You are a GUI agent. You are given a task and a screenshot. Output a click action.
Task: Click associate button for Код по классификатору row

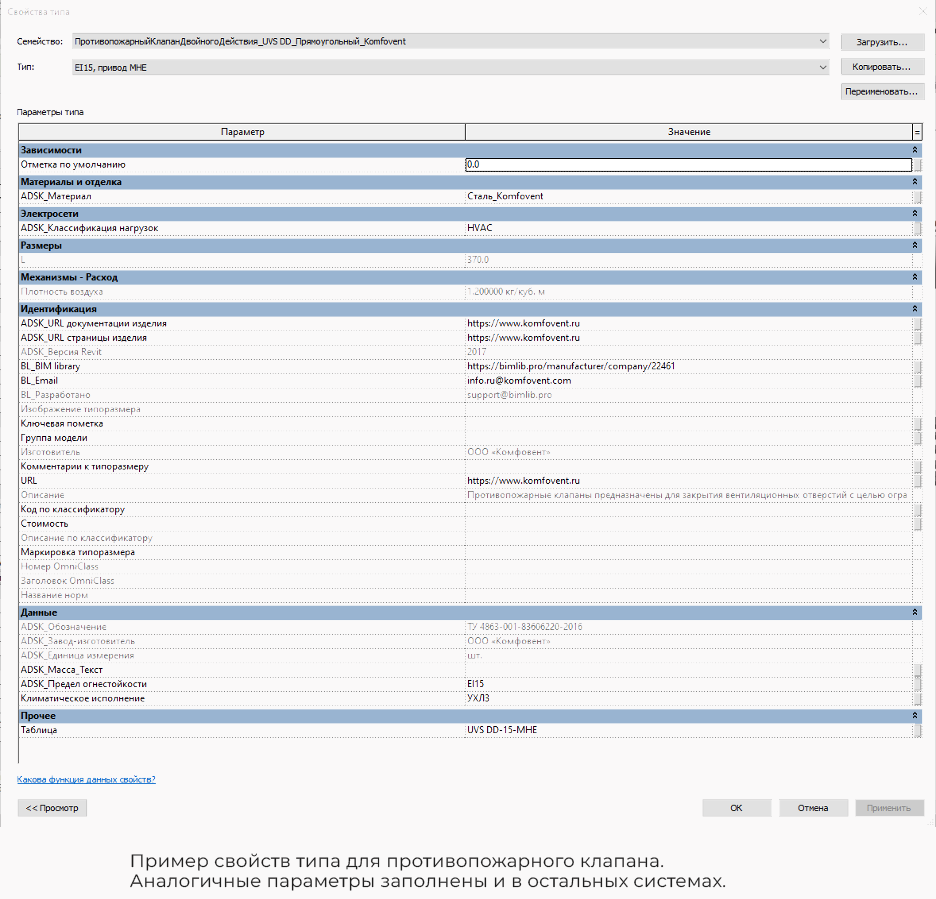(917, 510)
